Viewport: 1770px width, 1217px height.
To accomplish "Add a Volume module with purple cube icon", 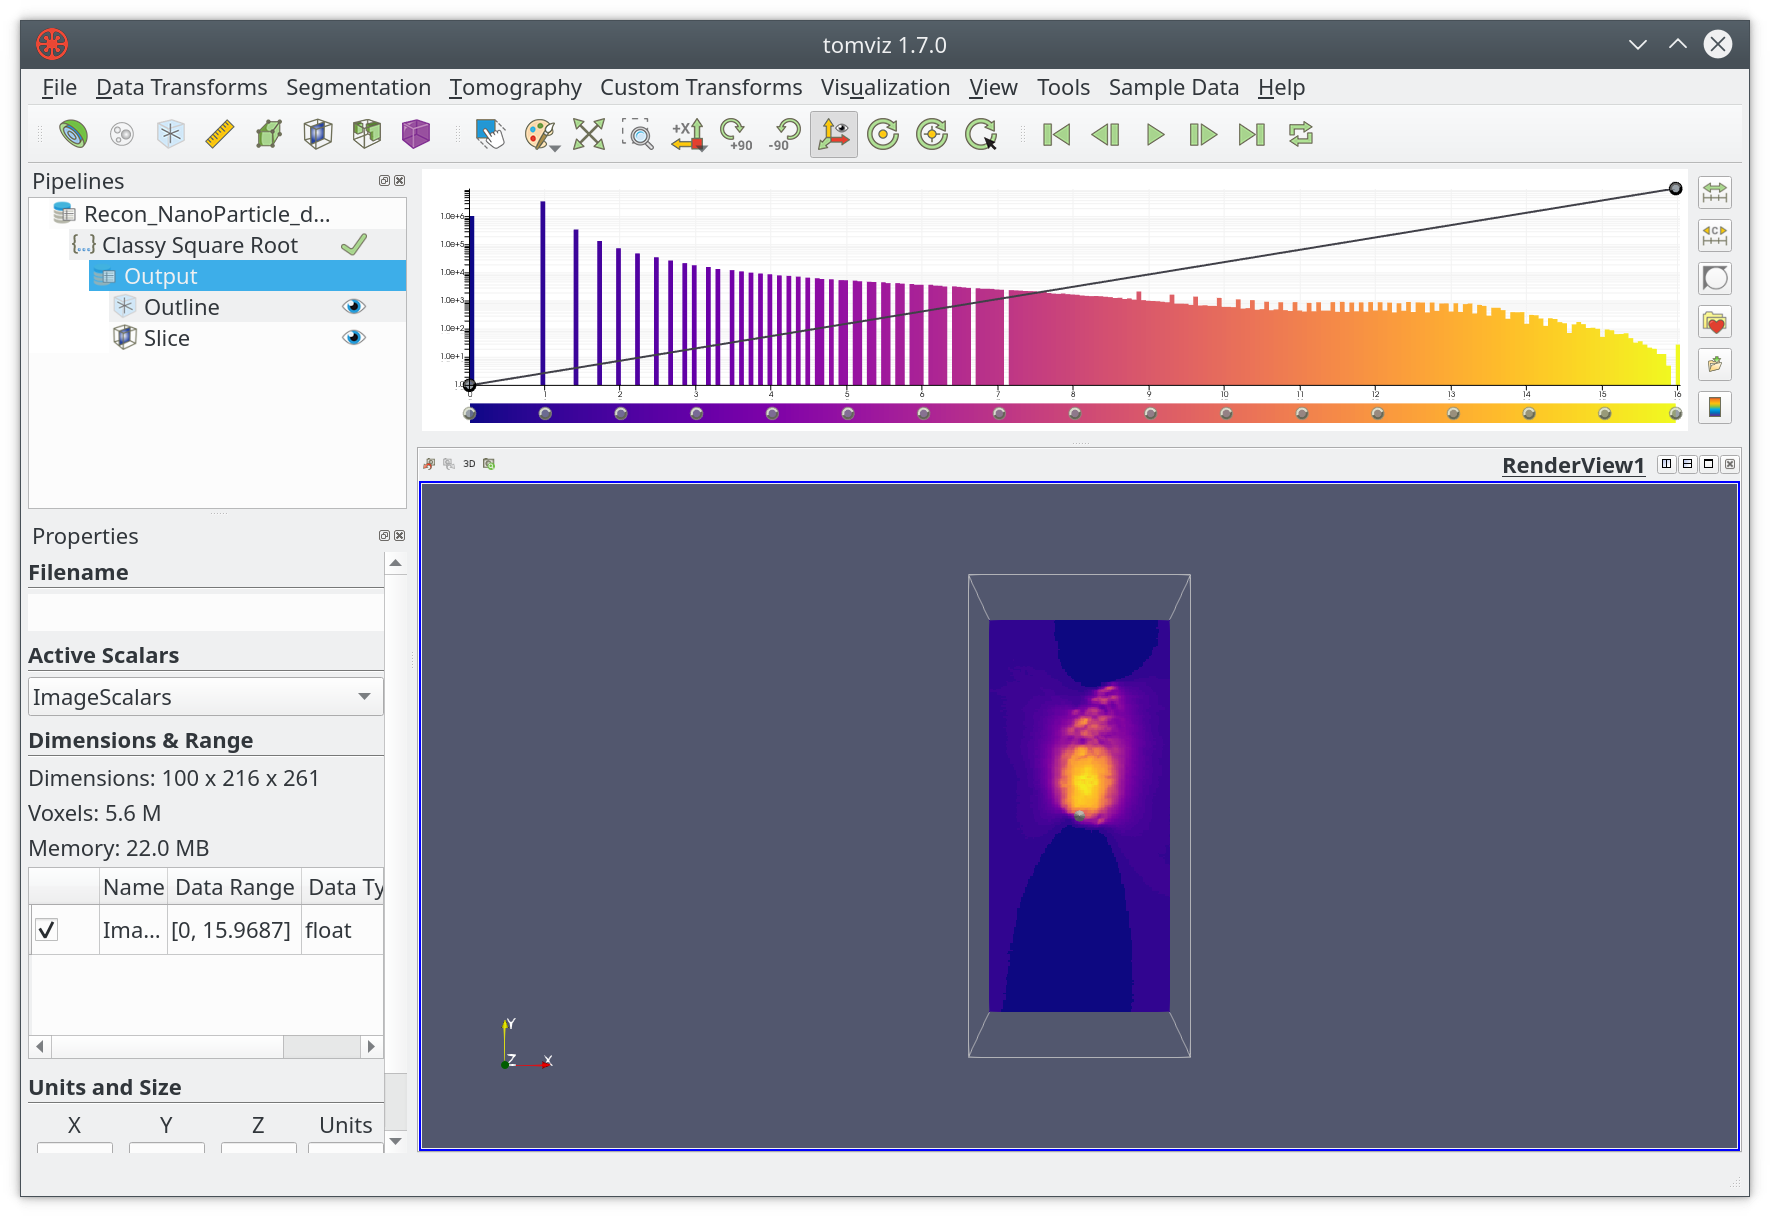I will [x=416, y=134].
